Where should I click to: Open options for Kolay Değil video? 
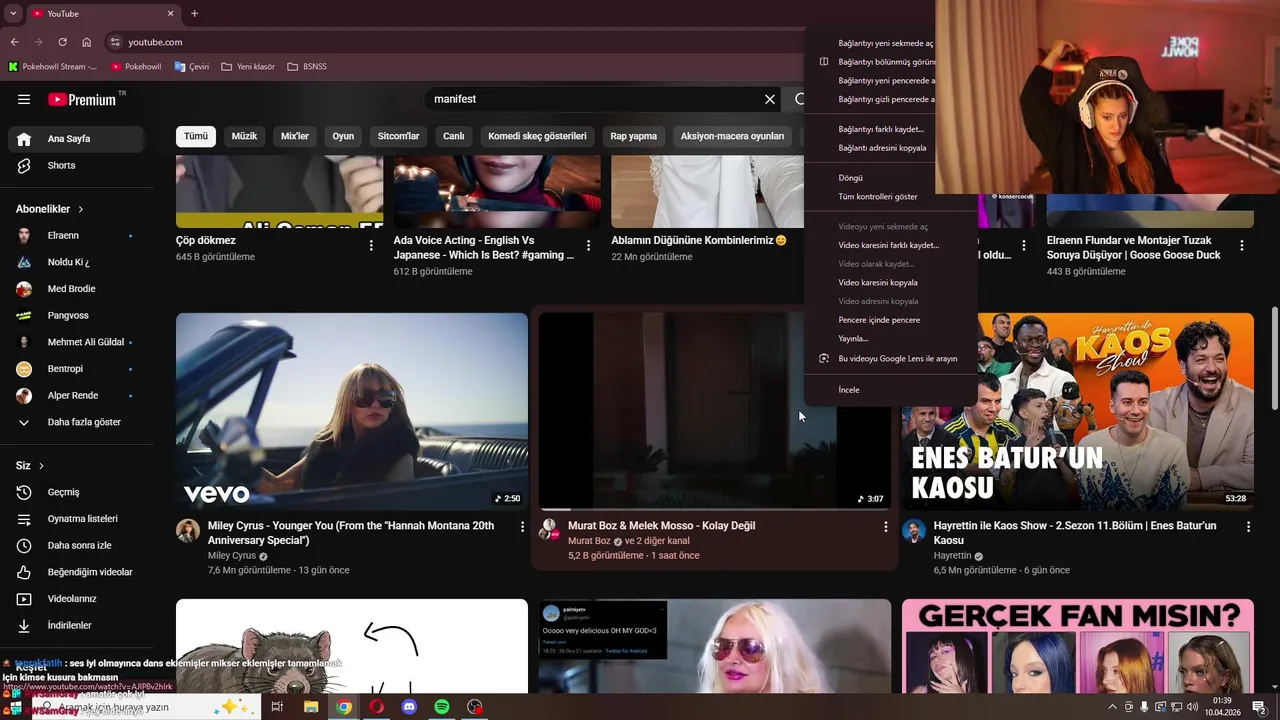click(x=885, y=526)
